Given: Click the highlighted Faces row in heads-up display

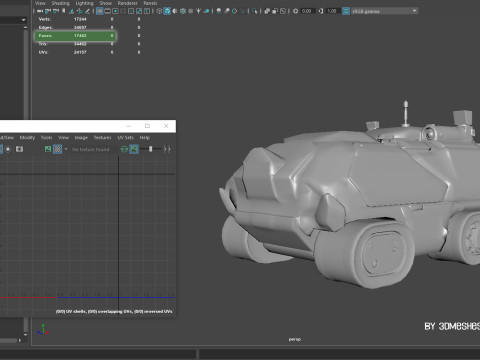Looking at the screenshot, I should click(75, 36).
